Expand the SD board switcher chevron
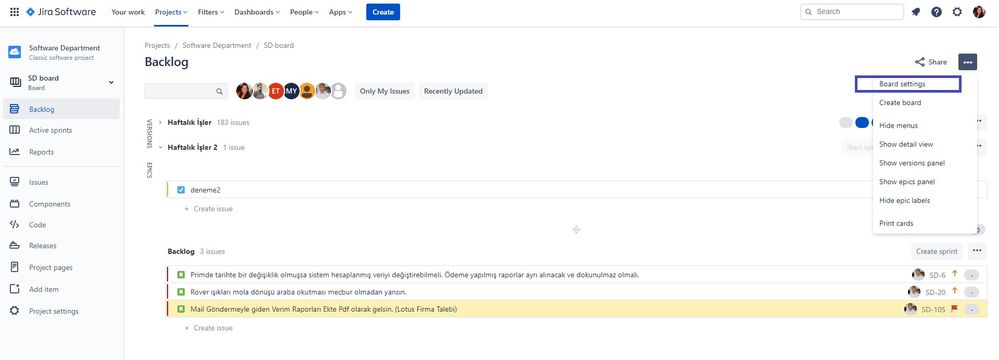This screenshot has width=999, height=360. click(111, 82)
